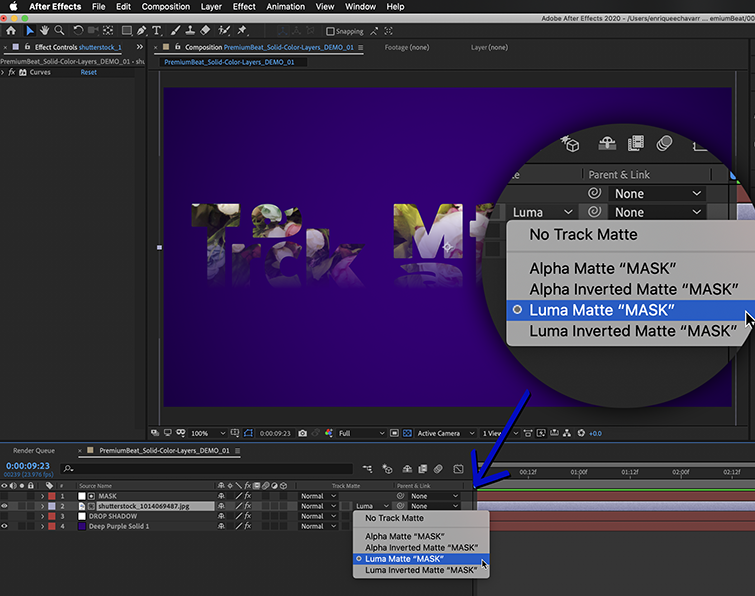The image size is (755, 596).
Task: Click the DROP SHADOW layer color label
Action: point(51,516)
